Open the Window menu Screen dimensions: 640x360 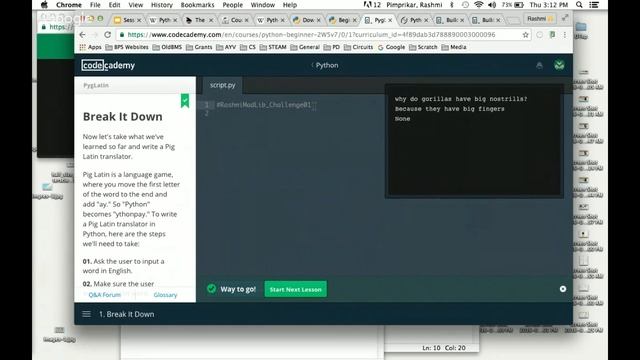coord(262,5)
